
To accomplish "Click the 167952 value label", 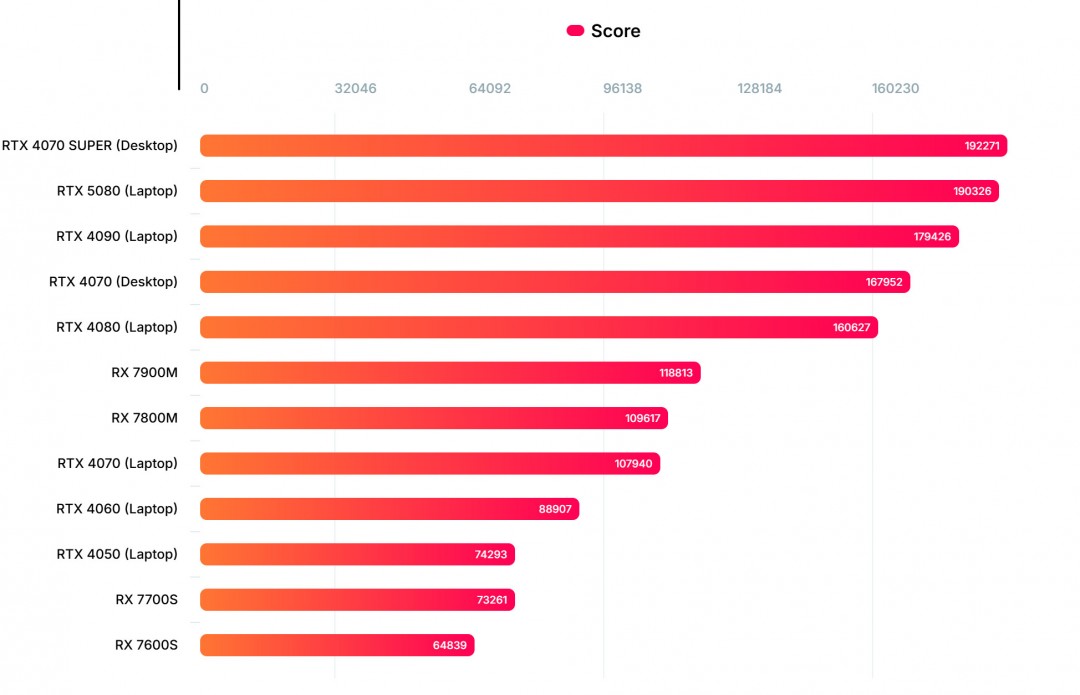I will (884, 282).
